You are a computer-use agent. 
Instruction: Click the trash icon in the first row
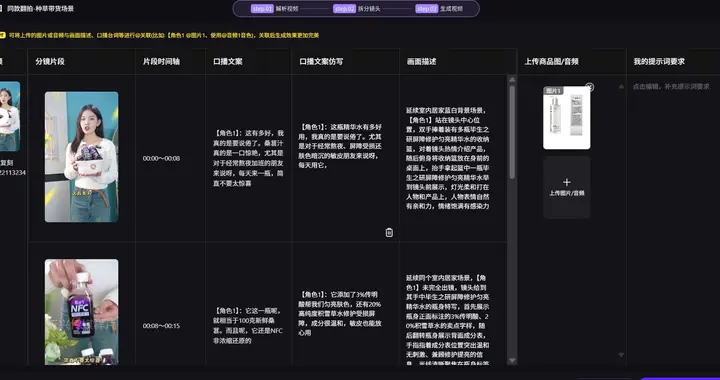click(x=389, y=232)
